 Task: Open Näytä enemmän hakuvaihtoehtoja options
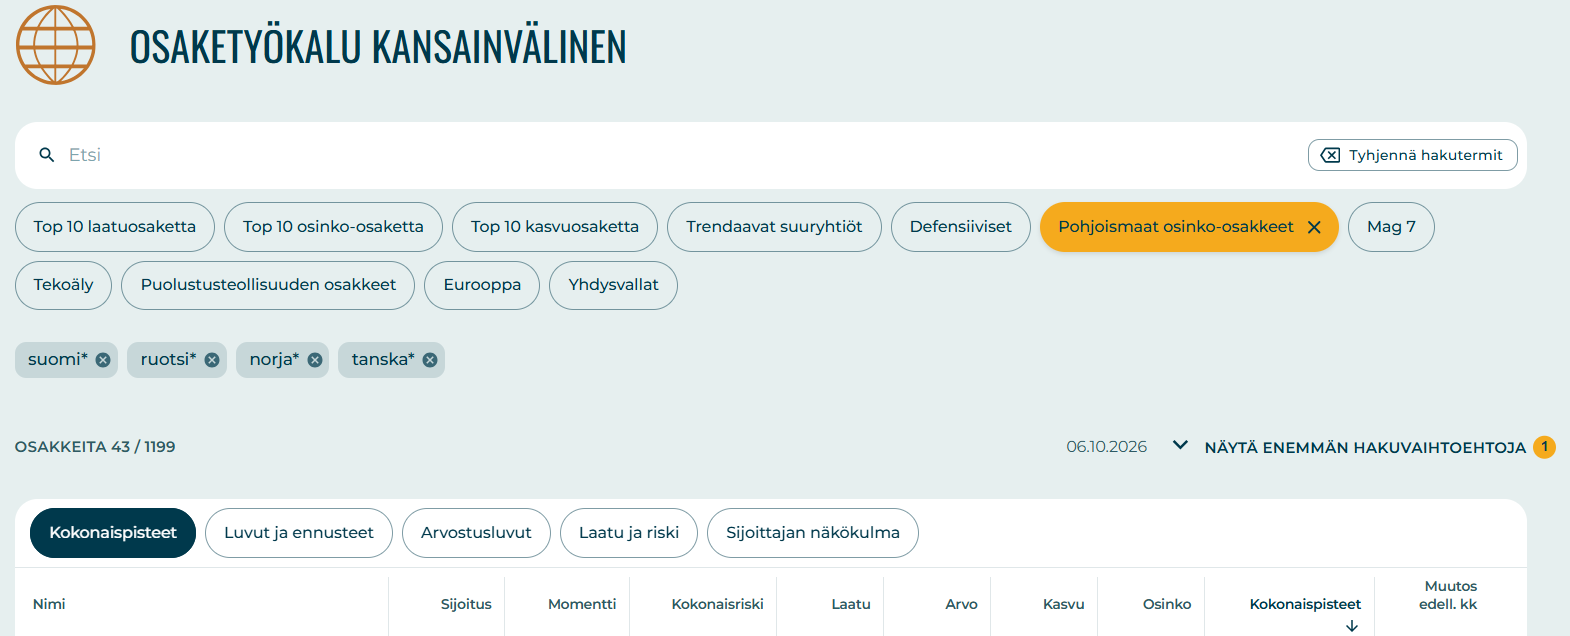1365,448
